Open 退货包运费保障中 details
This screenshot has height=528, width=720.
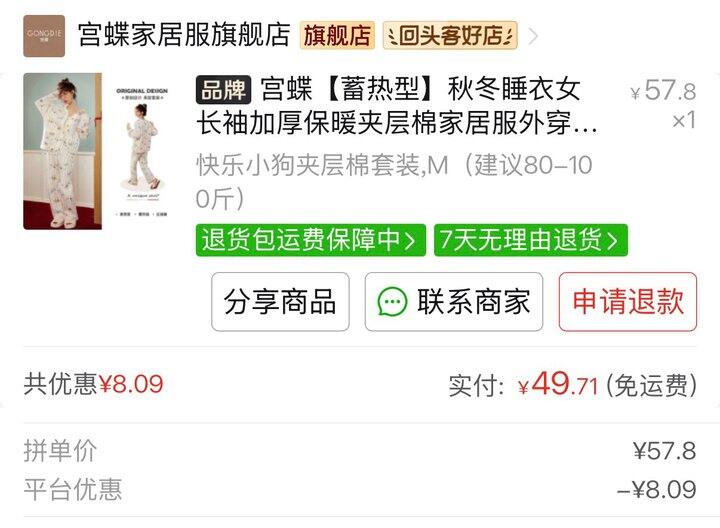pos(310,240)
